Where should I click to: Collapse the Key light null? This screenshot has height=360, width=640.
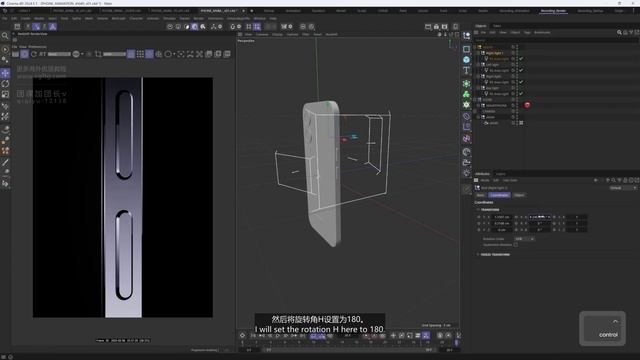click(x=479, y=88)
